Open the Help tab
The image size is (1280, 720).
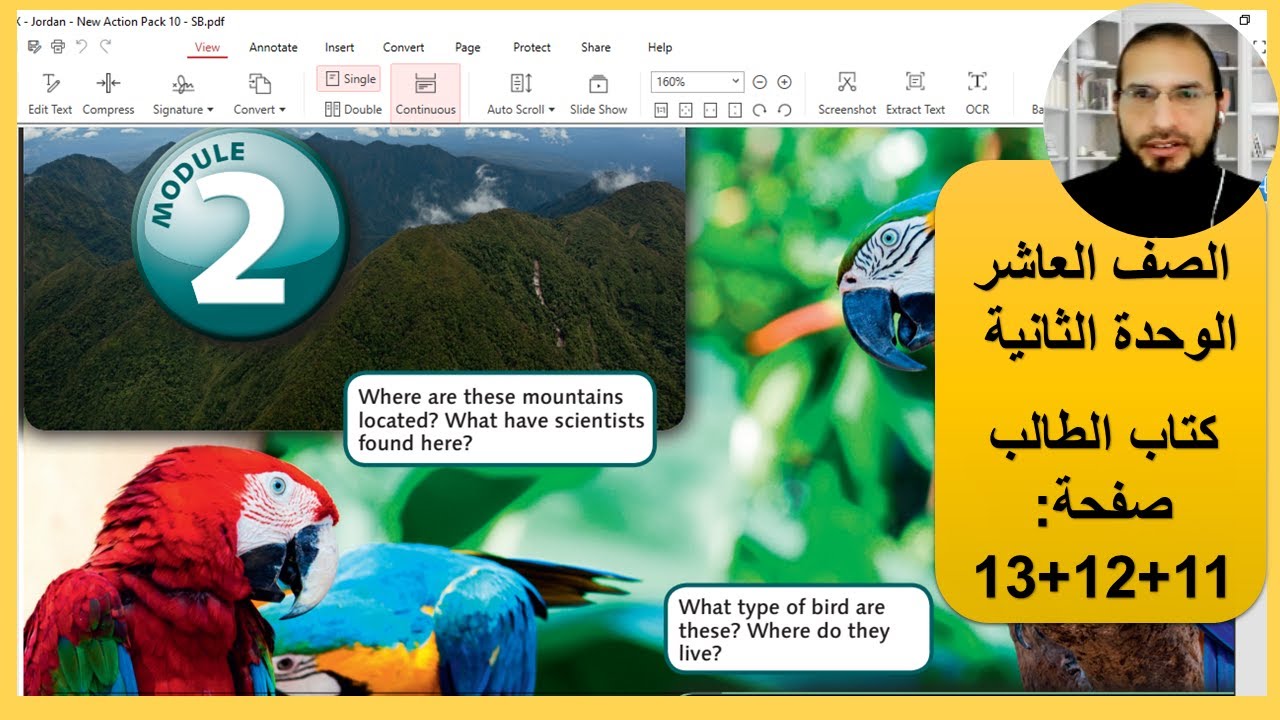click(x=660, y=47)
